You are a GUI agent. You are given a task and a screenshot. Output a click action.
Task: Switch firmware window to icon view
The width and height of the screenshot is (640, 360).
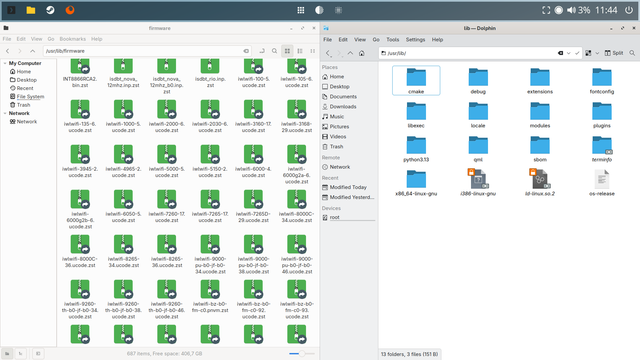point(287,51)
